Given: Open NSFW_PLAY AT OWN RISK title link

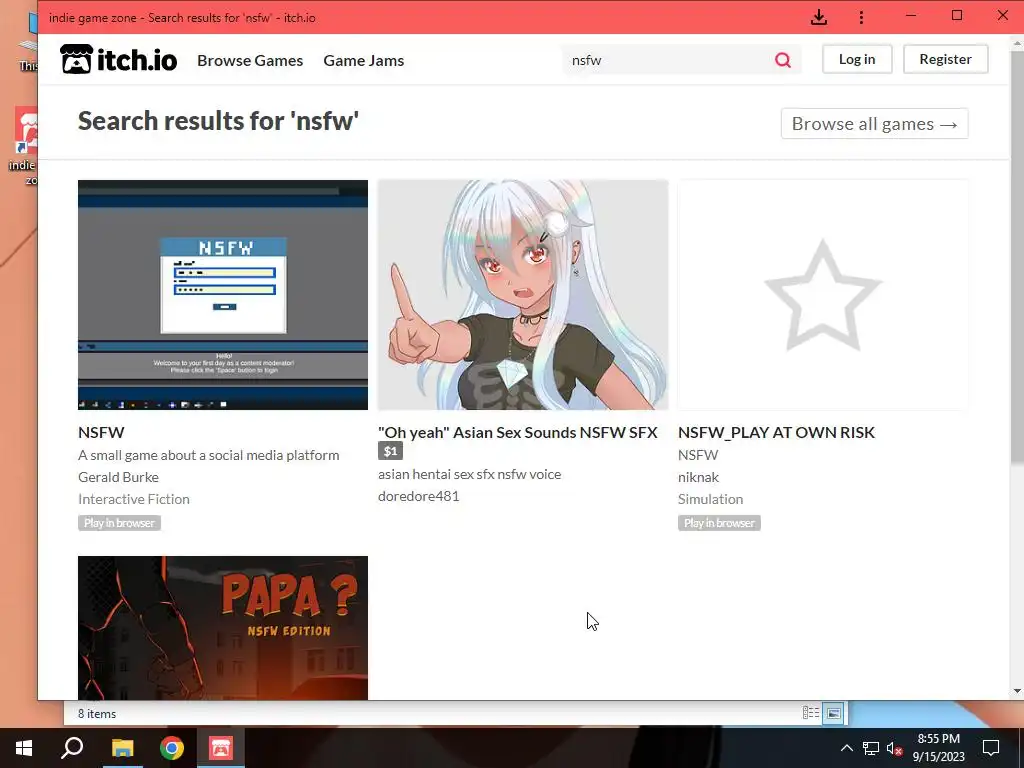Looking at the screenshot, I should click(x=776, y=432).
